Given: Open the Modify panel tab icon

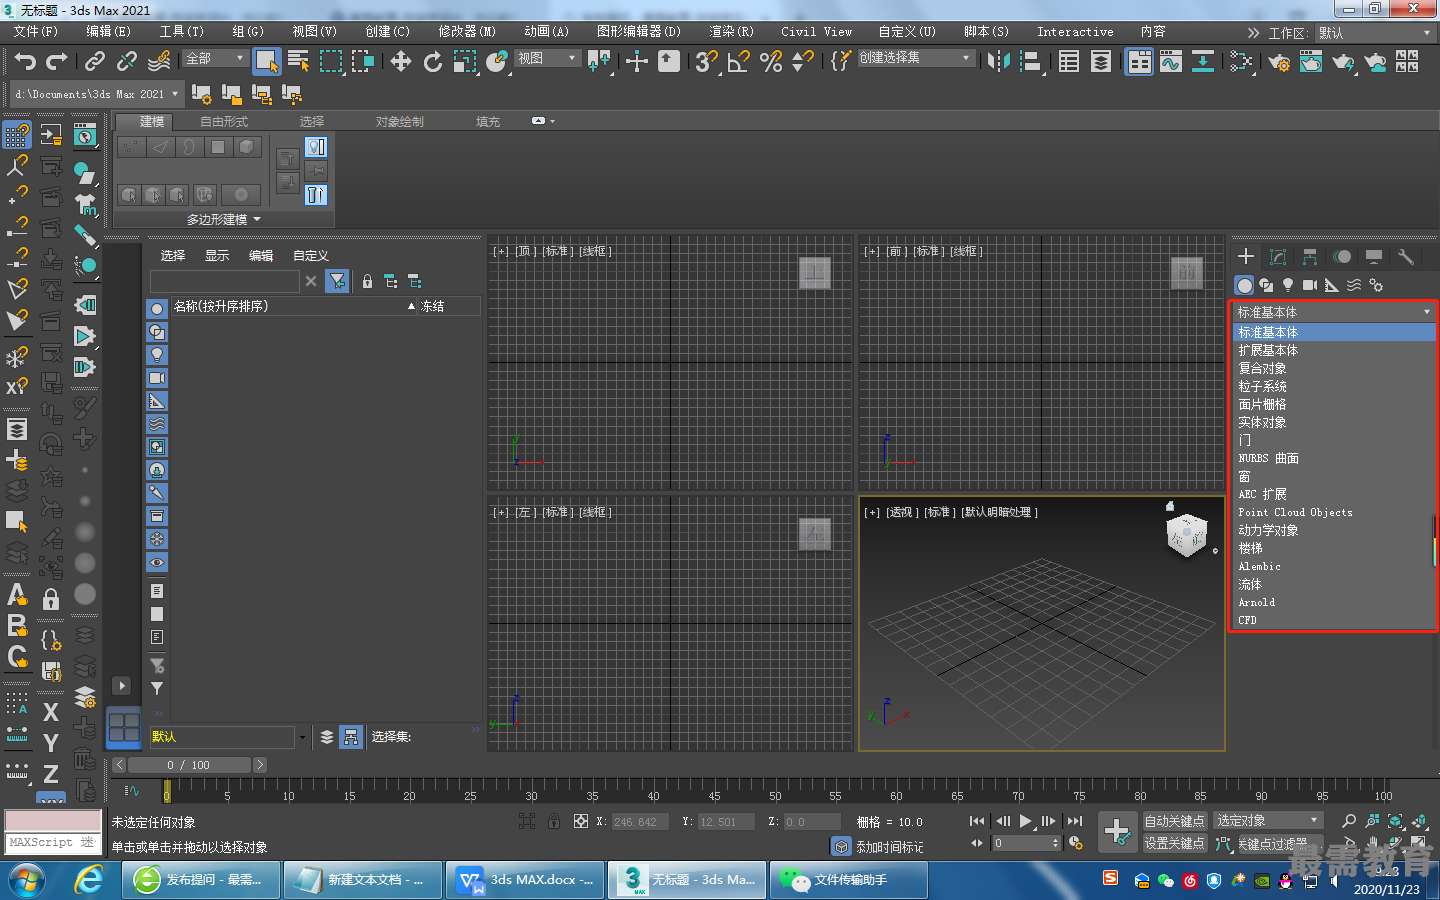Looking at the screenshot, I should click(1278, 257).
